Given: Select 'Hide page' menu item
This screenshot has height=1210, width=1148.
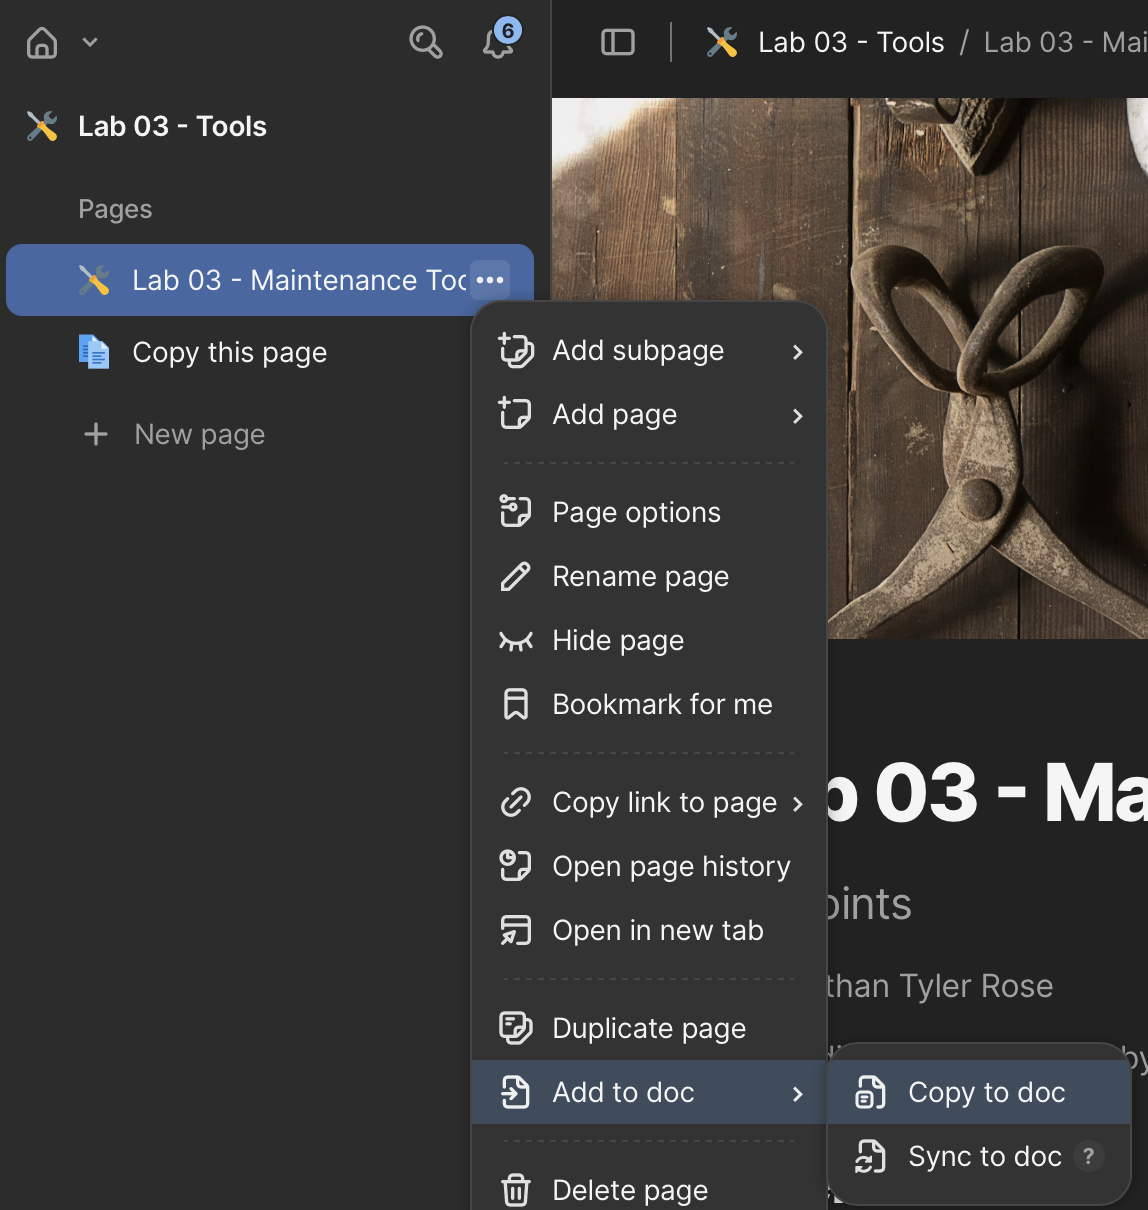Looking at the screenshot, I should (650, 640).
